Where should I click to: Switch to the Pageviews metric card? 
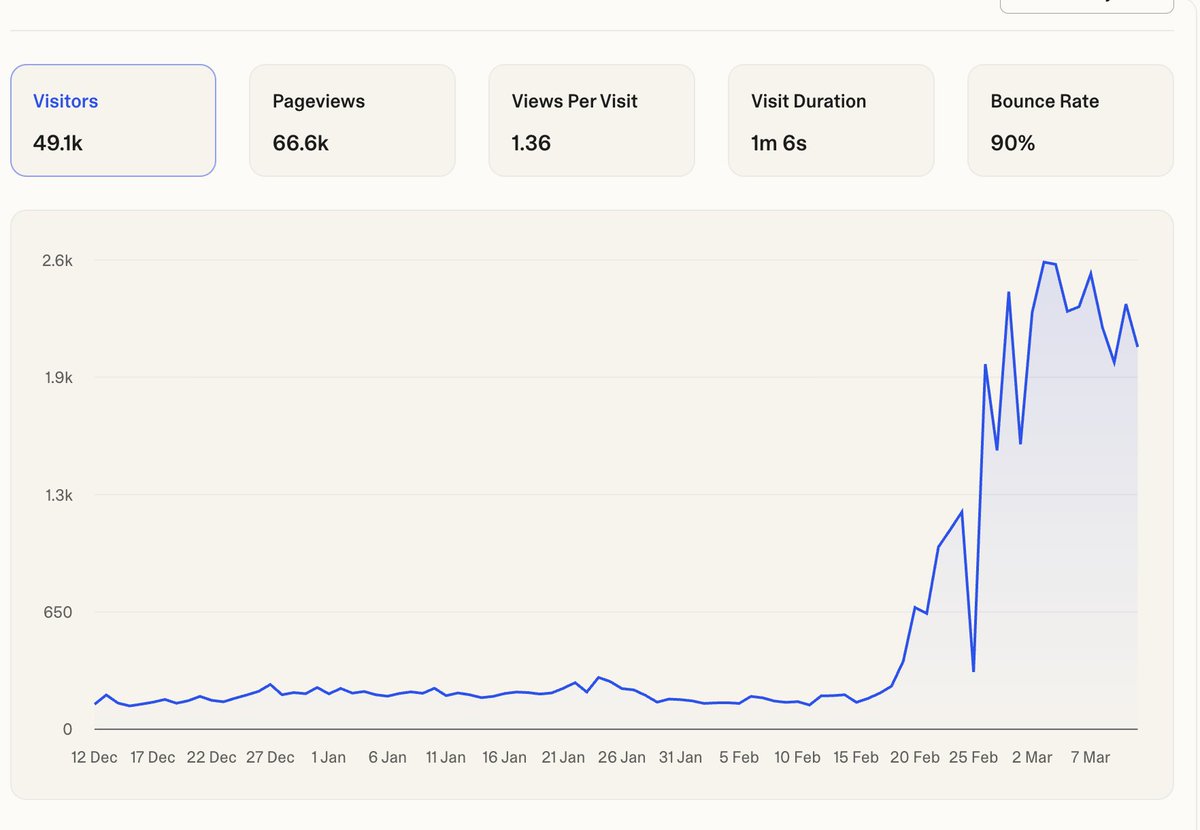352,121
